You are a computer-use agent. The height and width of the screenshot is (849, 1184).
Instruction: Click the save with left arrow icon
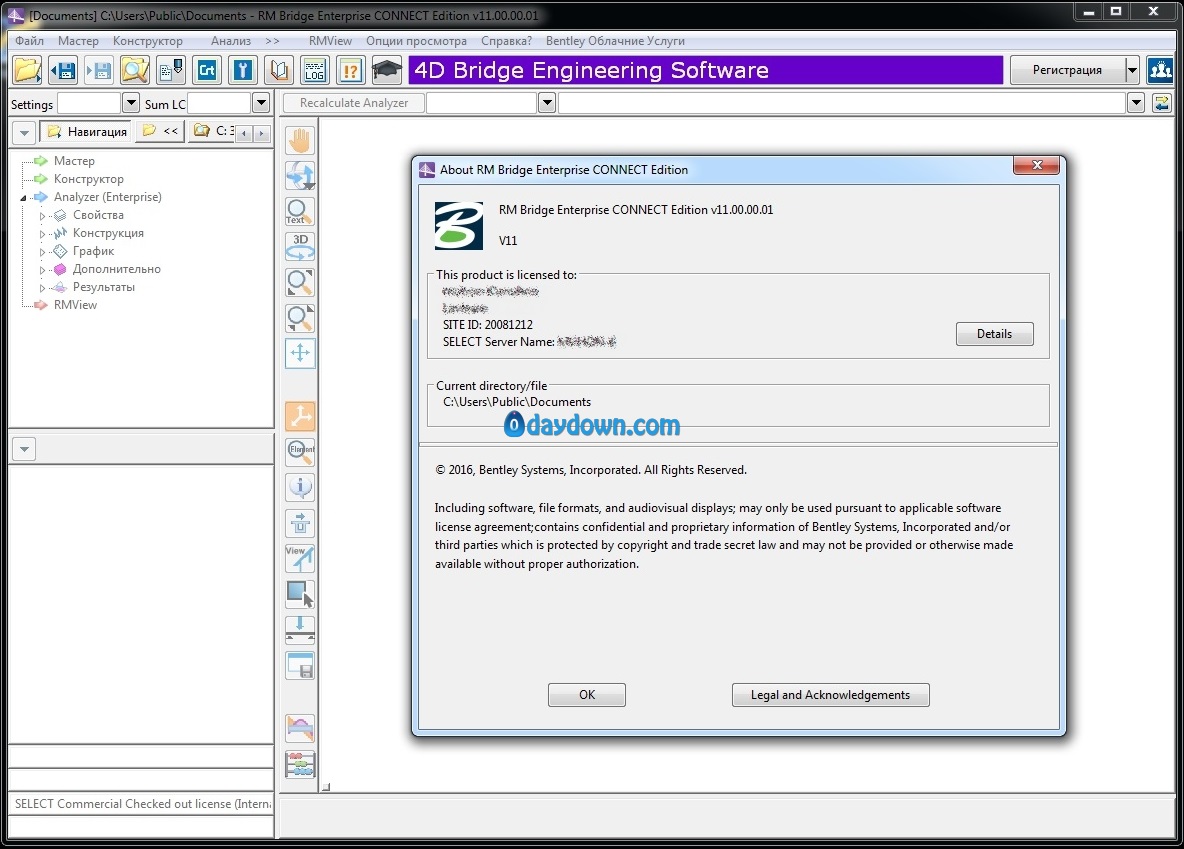tap(63, 70)
